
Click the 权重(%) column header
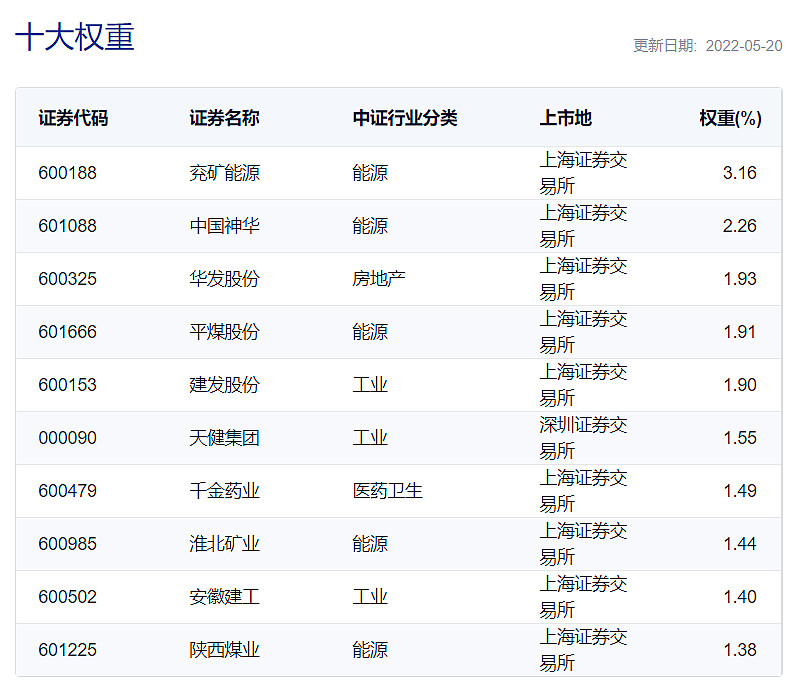[x=731, y=118]
